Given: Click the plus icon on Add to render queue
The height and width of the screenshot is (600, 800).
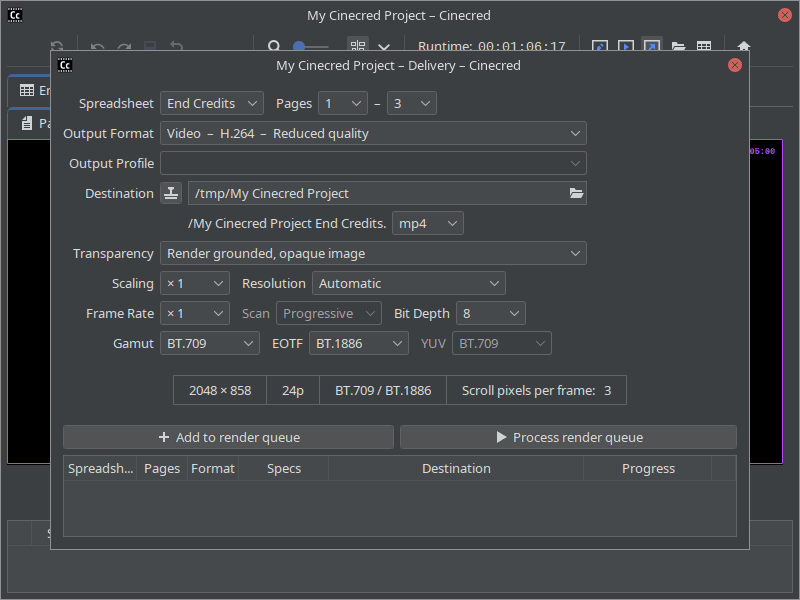Looking at the screenshot, I should [x=164, y=437].
